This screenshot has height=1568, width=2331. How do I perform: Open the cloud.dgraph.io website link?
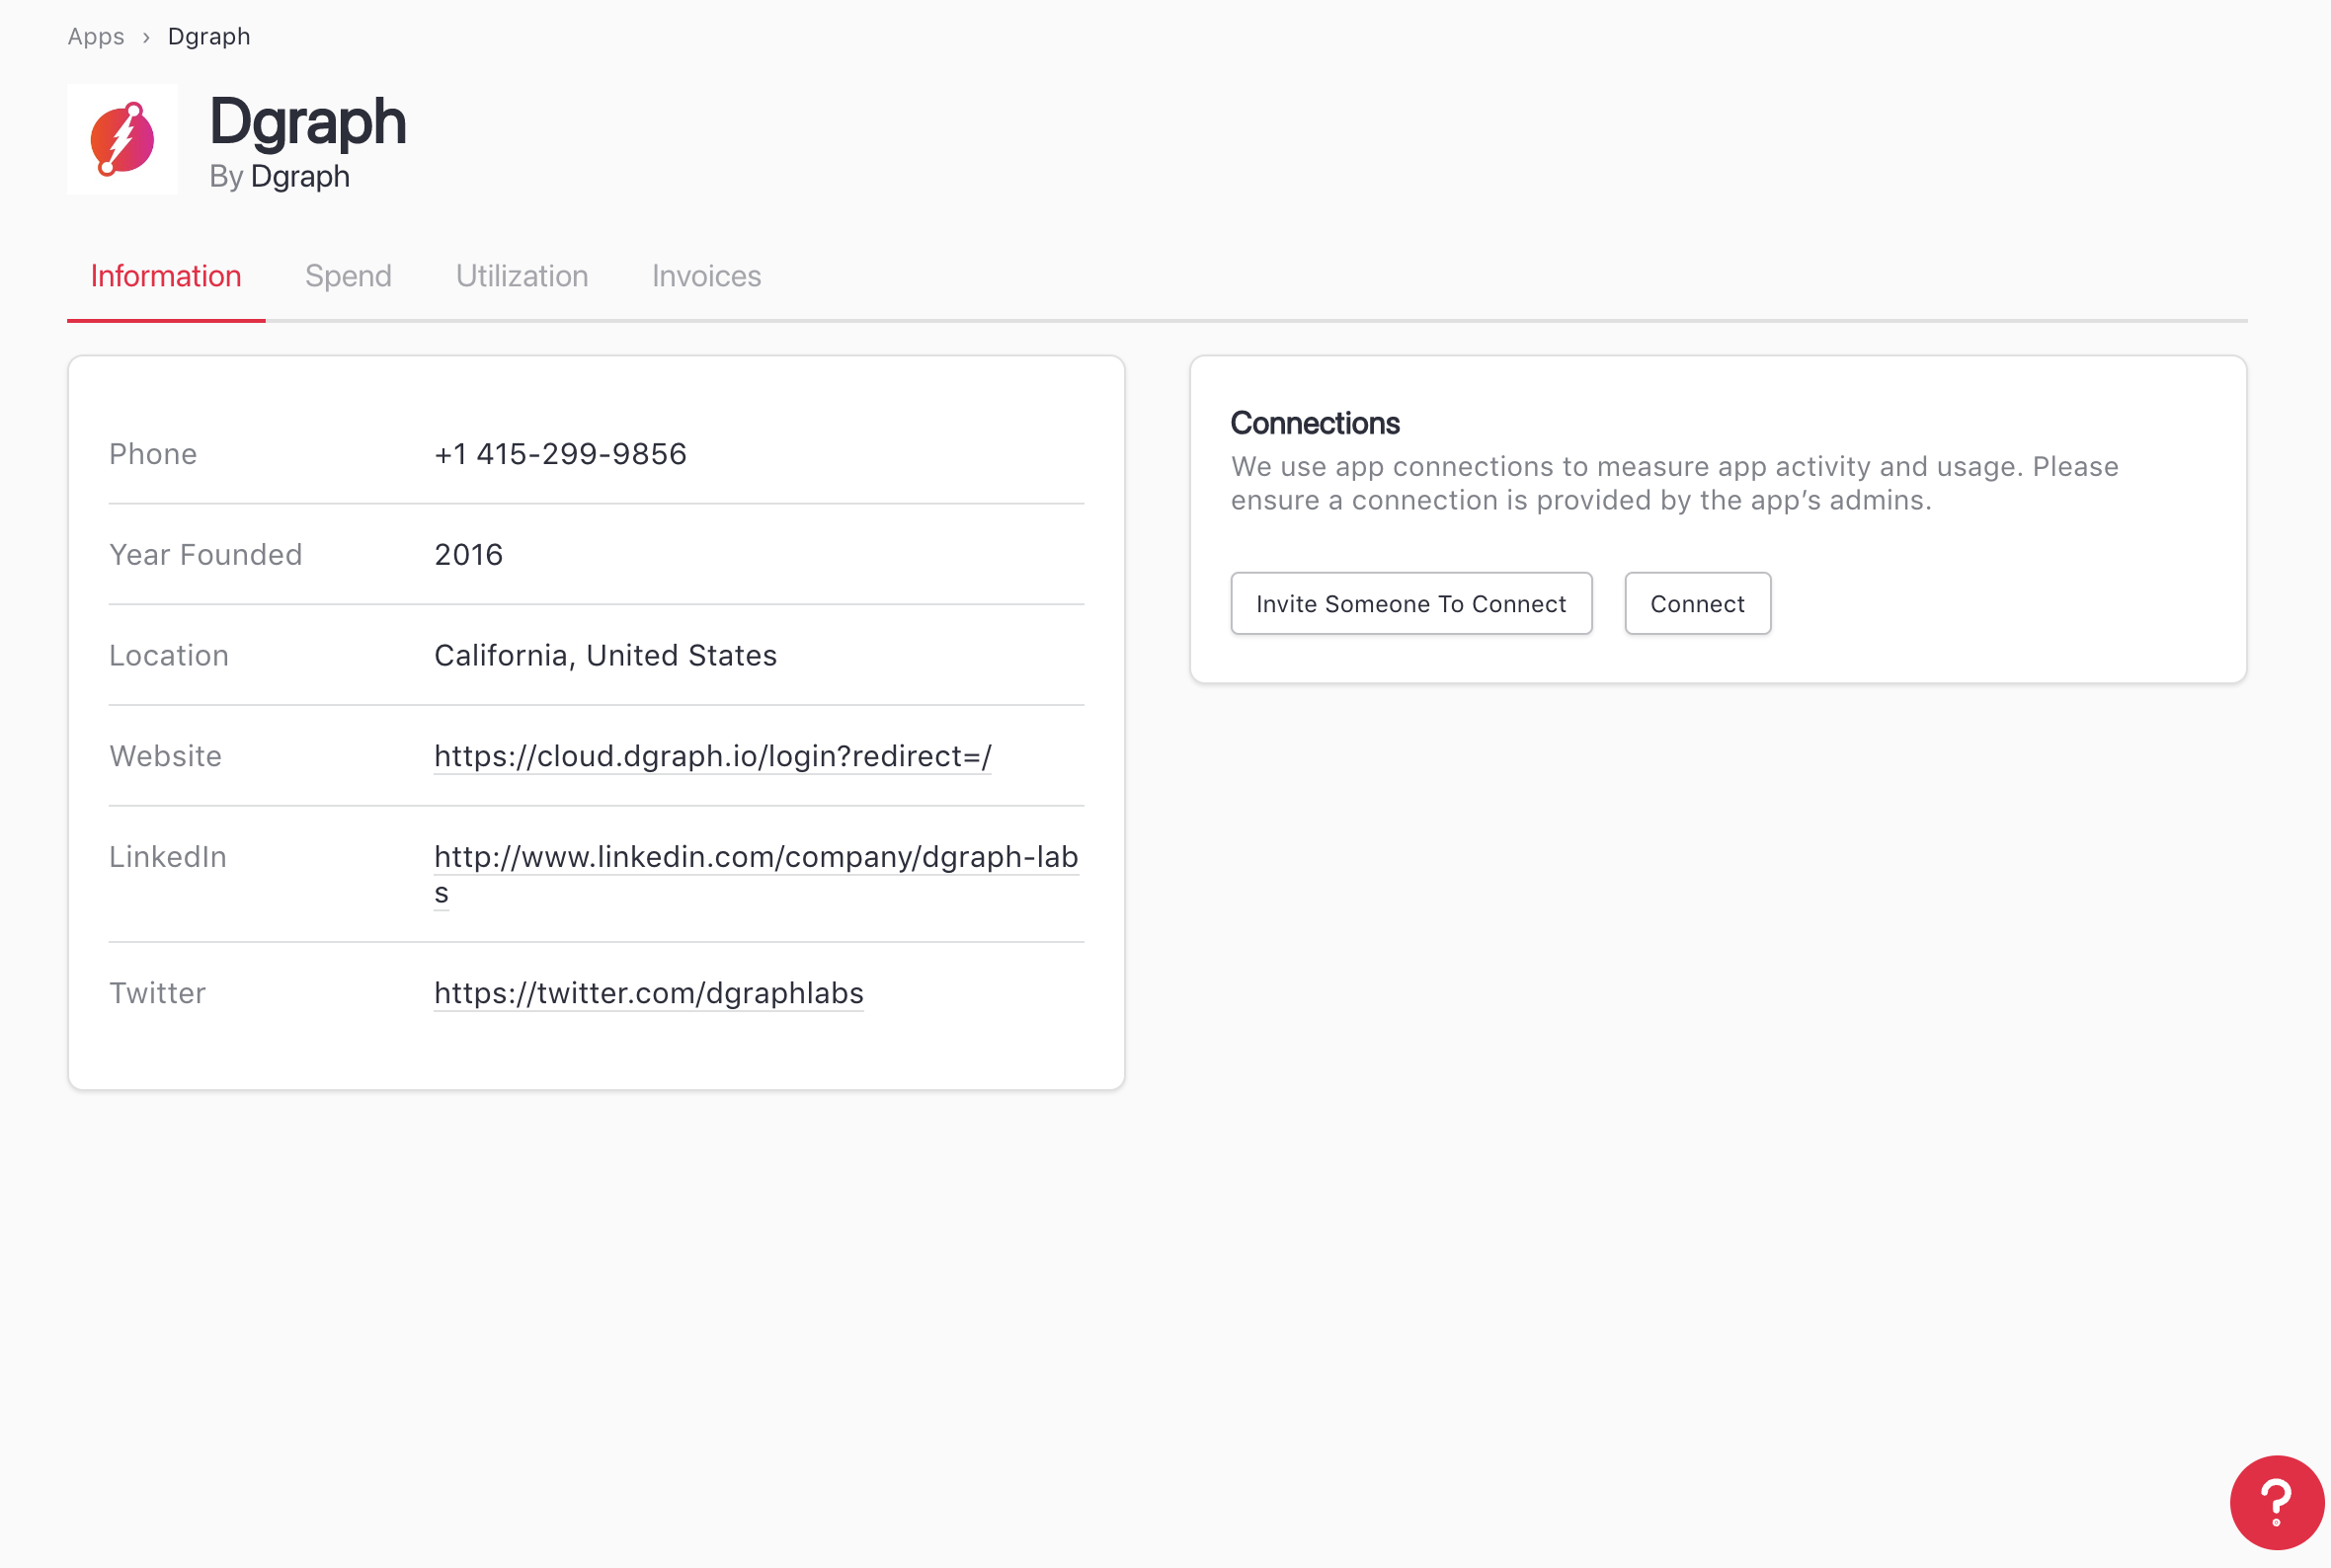tap(712, 756)
